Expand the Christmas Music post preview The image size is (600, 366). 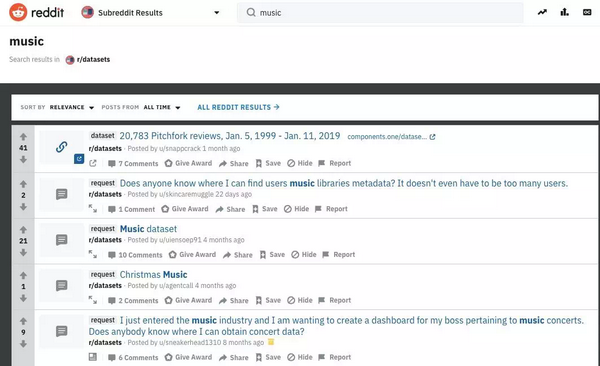point(93,300)
